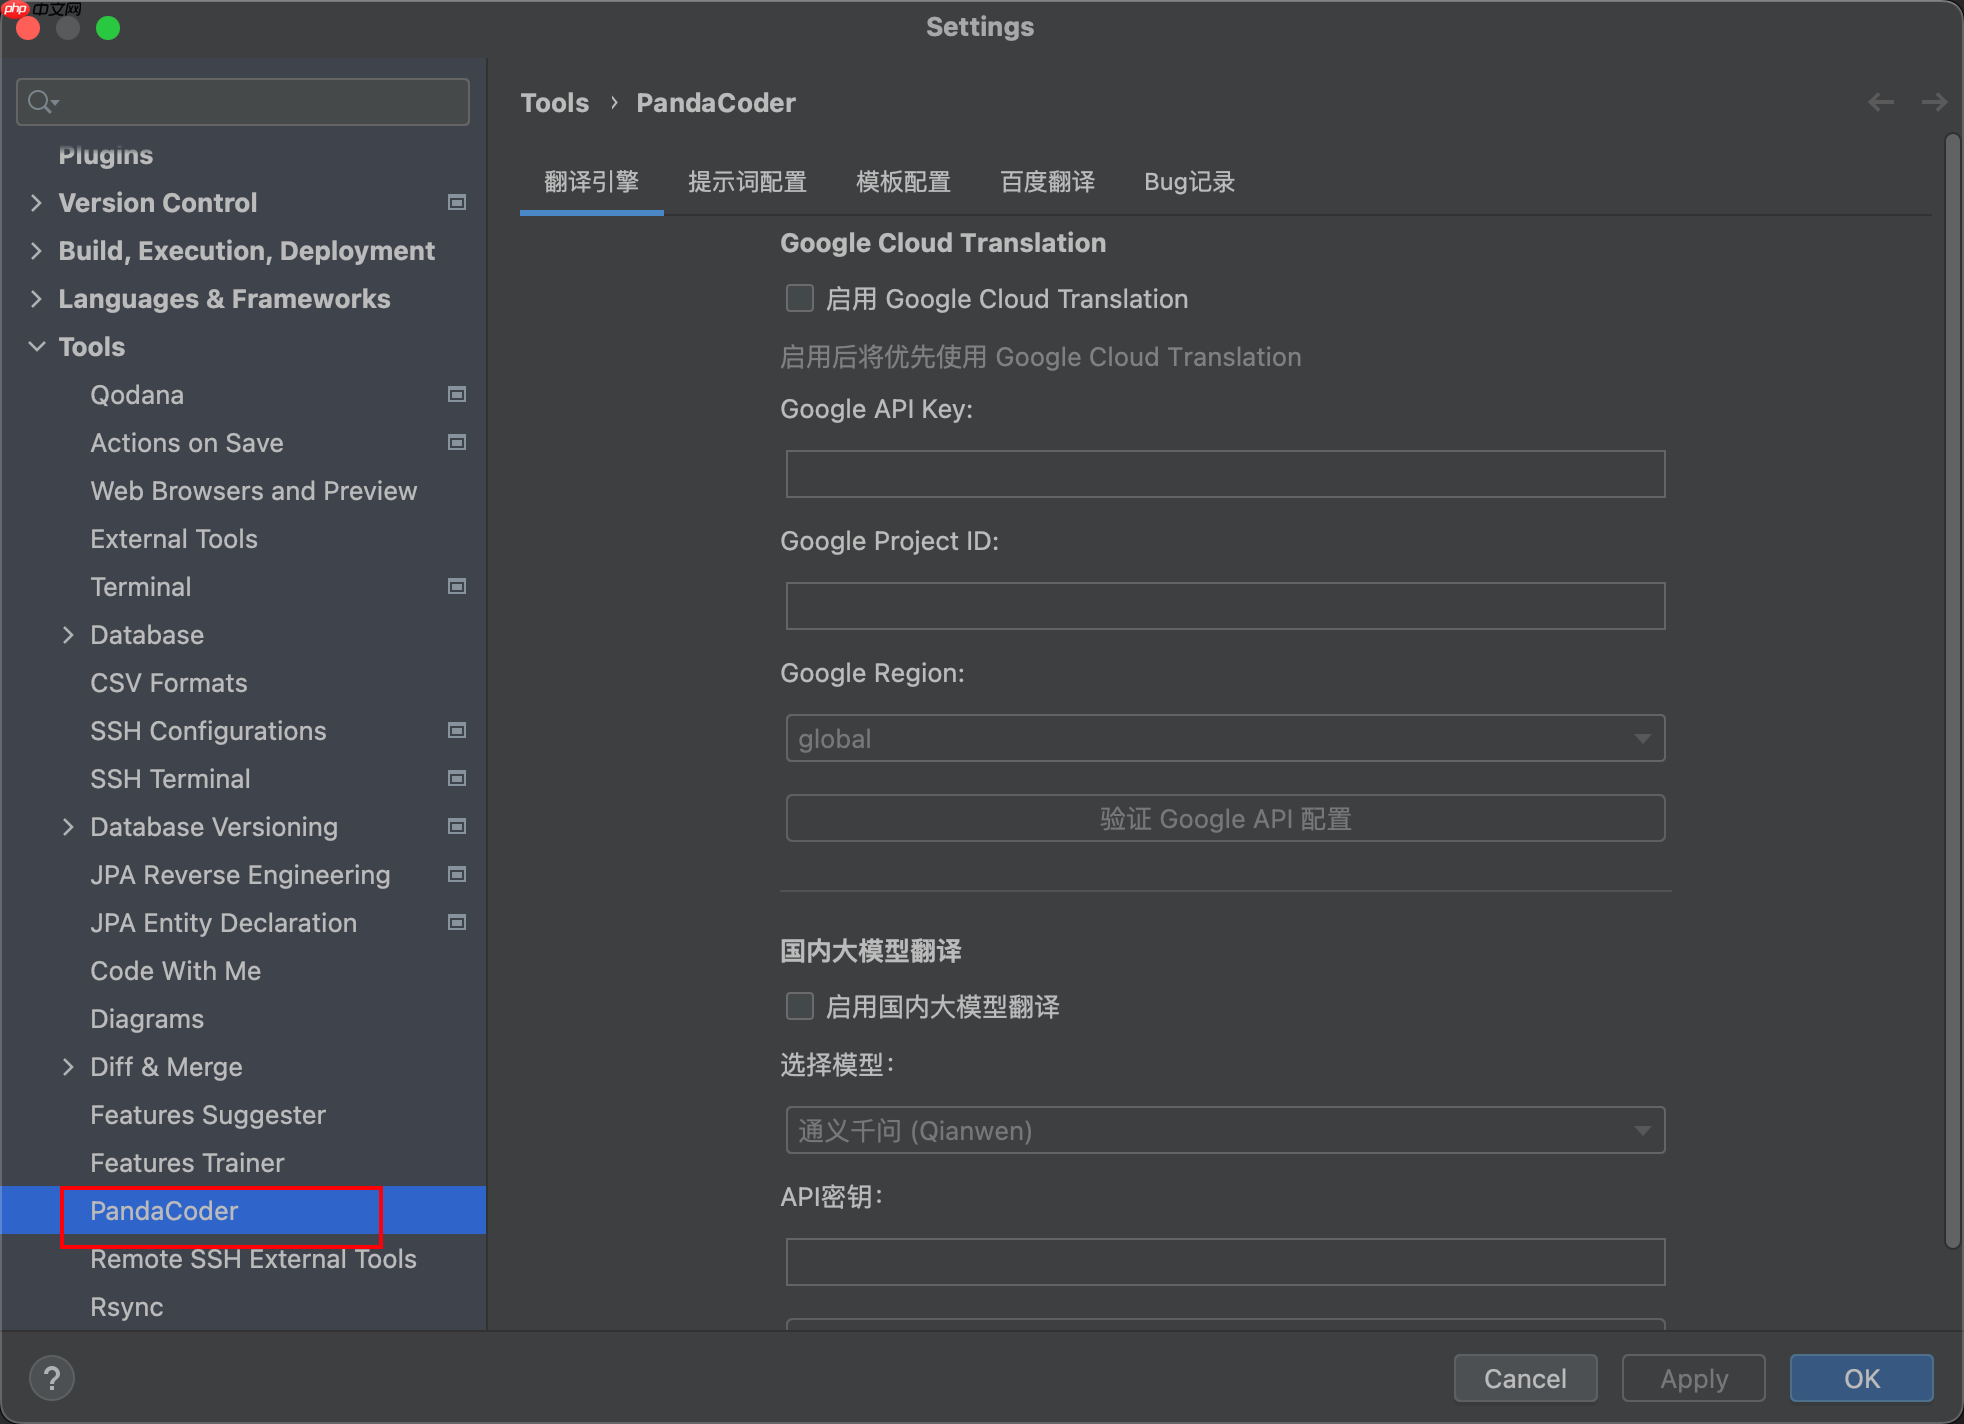This screenshot has height=1424, width=1964.
Task: Expand the Database tree item
Action: [x=68, y=634]
